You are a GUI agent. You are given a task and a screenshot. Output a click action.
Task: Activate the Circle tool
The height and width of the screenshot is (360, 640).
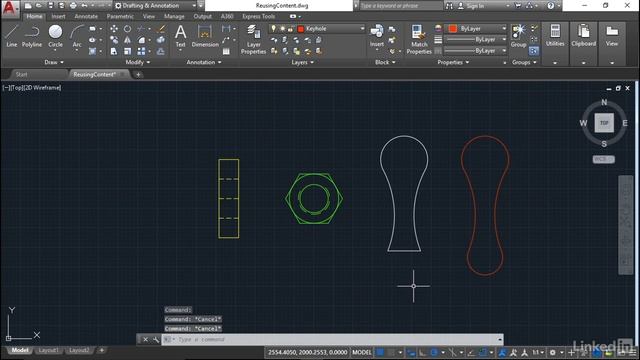(x=55, y=36)
